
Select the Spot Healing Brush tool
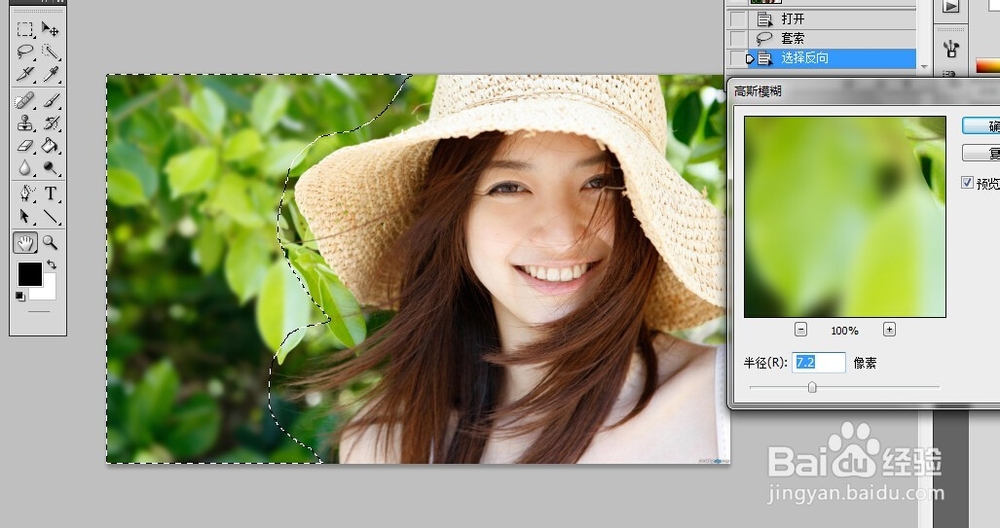point(25,101)
